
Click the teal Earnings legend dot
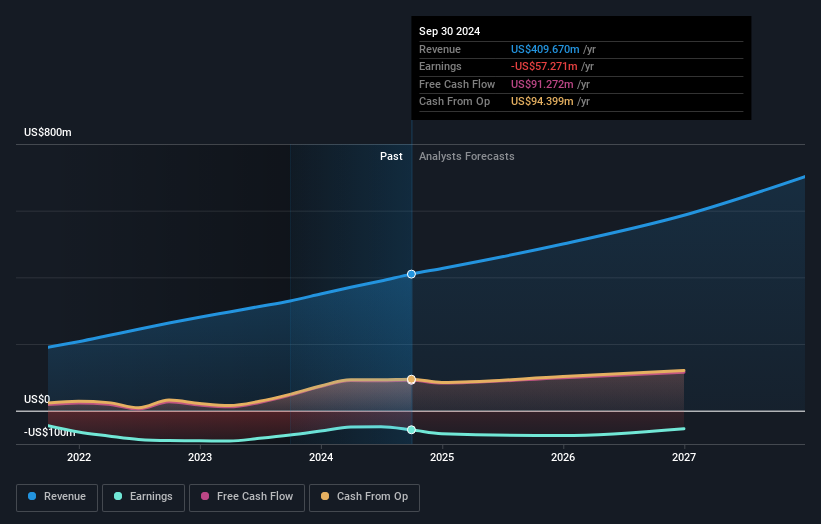click(118, 496)
